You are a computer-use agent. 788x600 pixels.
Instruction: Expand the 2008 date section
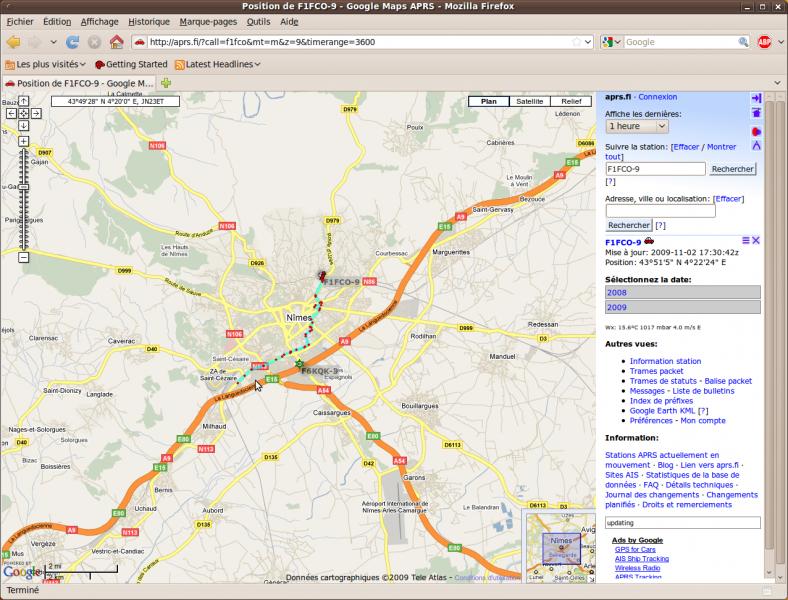pos(682,292)
